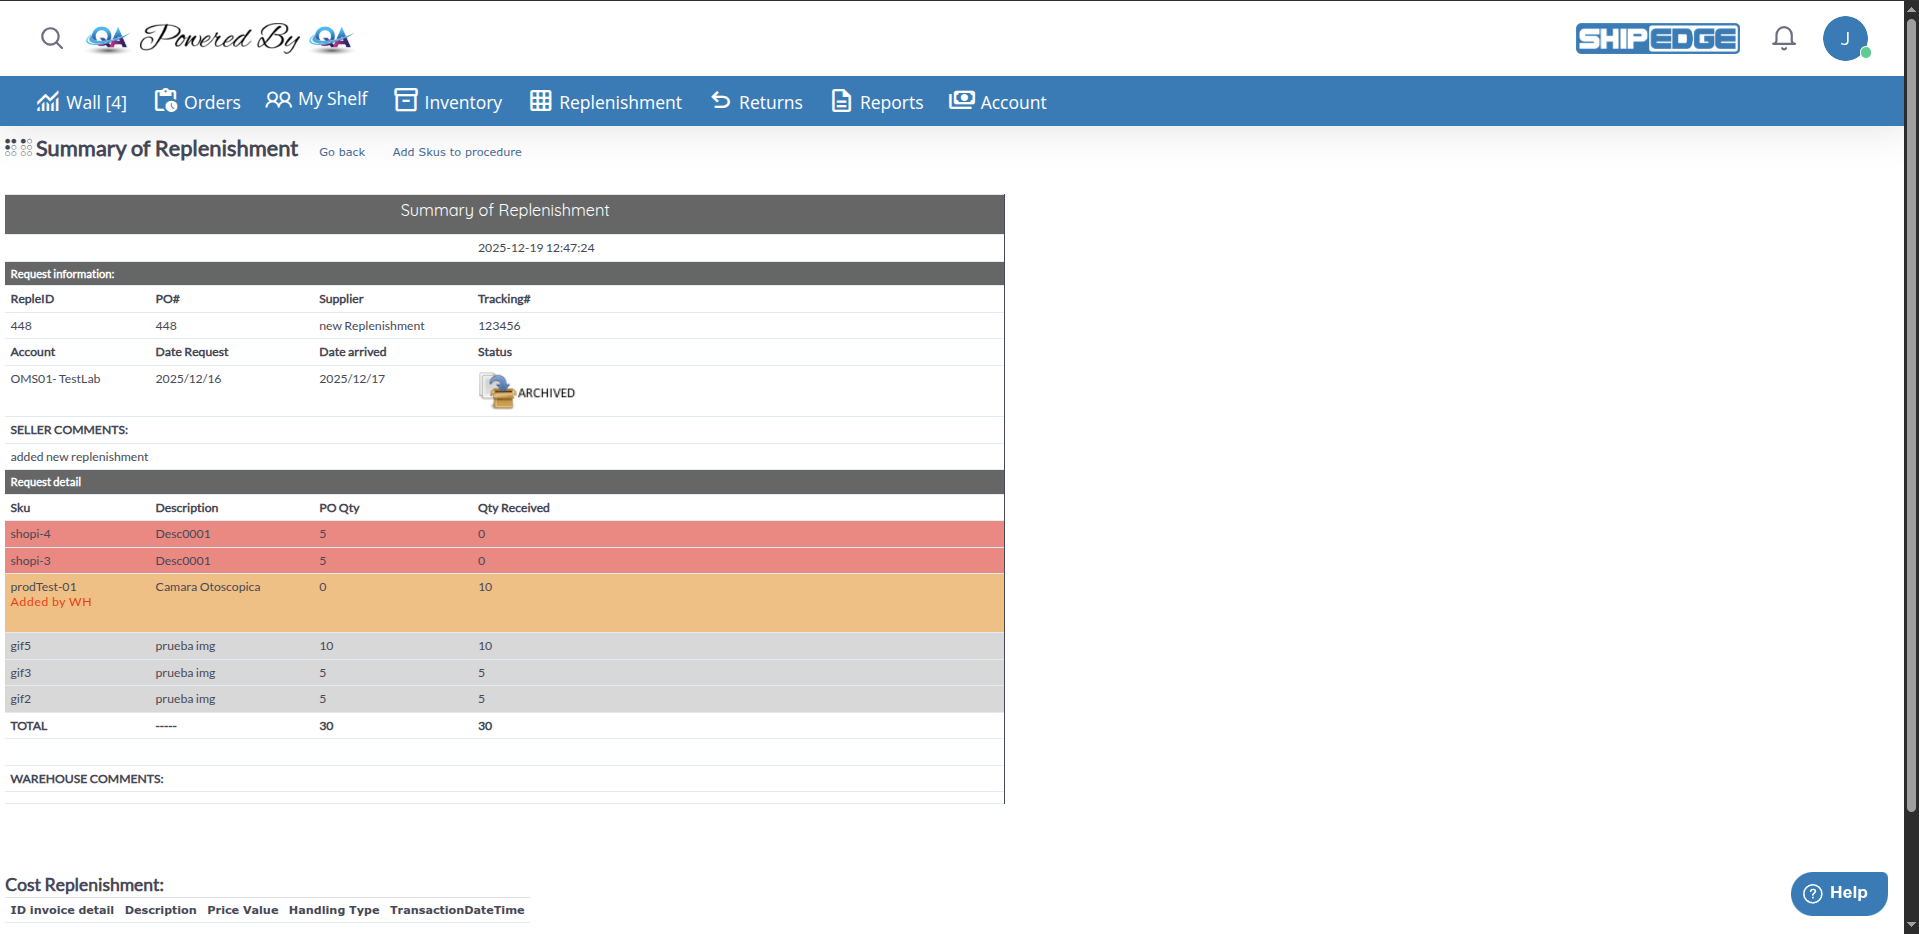Viewport: 1919px width, 934px height.
Task: Open the Replenishment menu
Action: [x=606, y=102]
